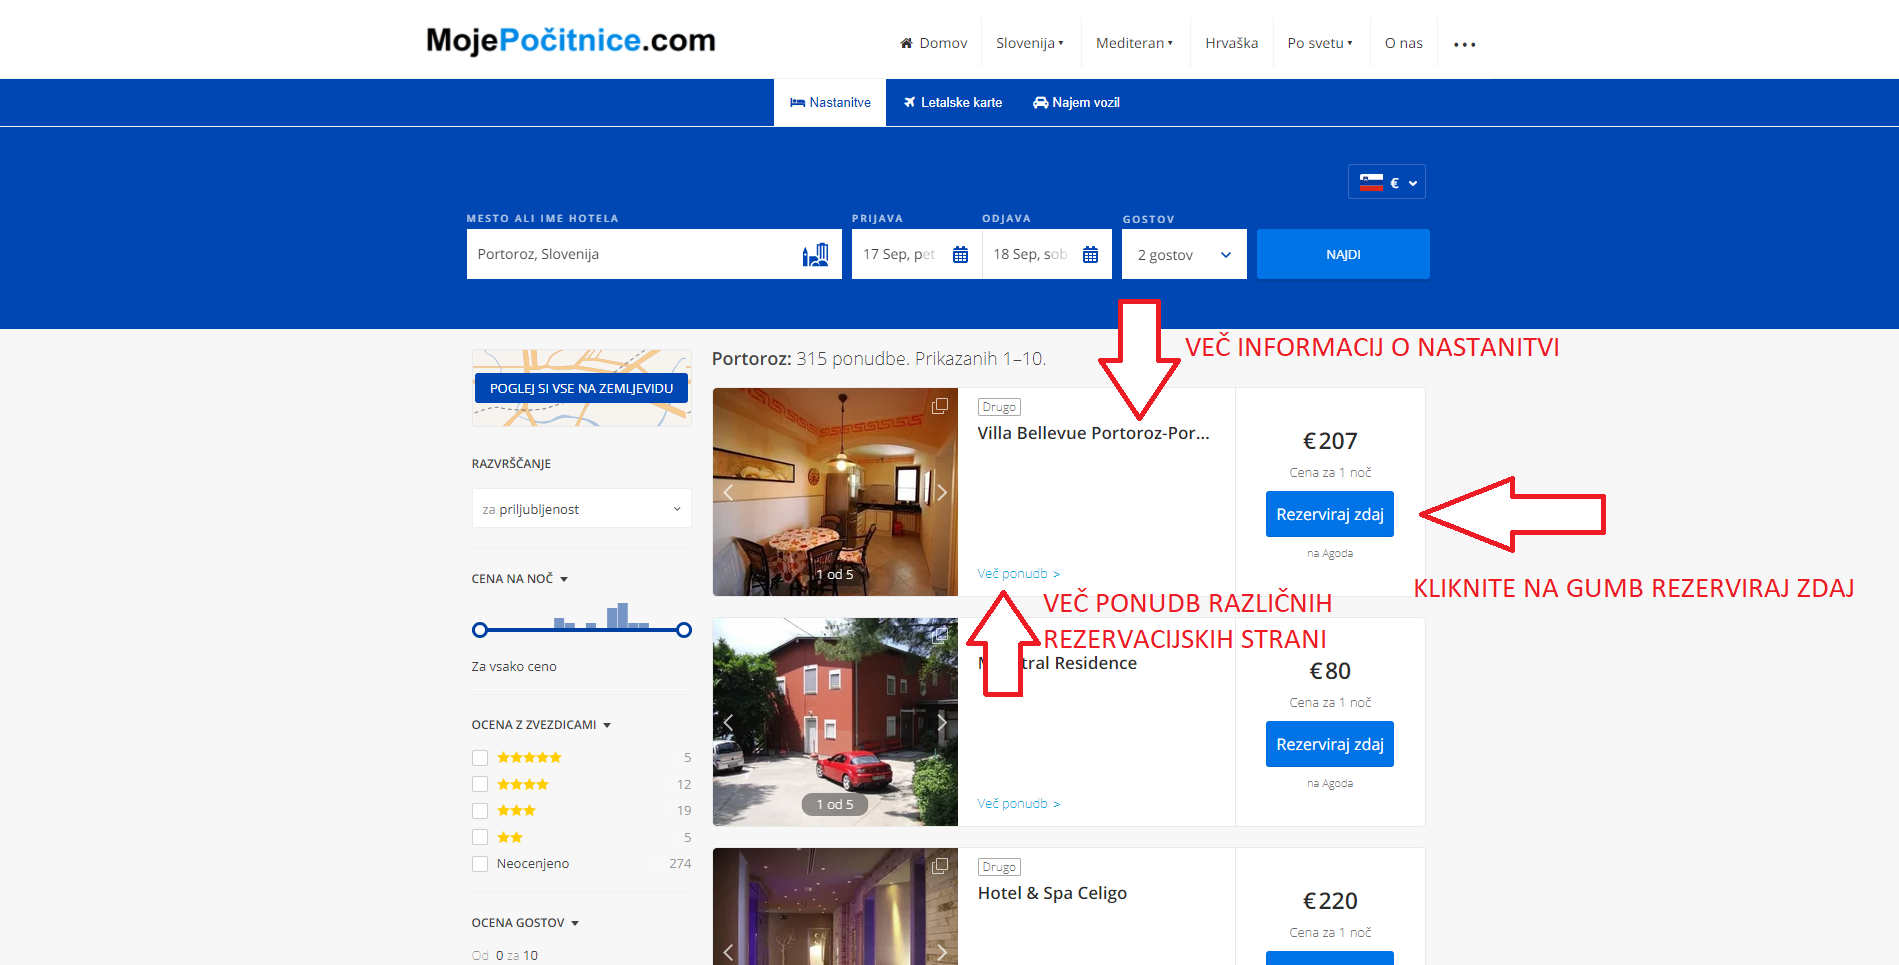Image resolution: width=1899 pixels, height=965 pixels.
Task: Check the three-star rating filter
Action: (480, 811)
